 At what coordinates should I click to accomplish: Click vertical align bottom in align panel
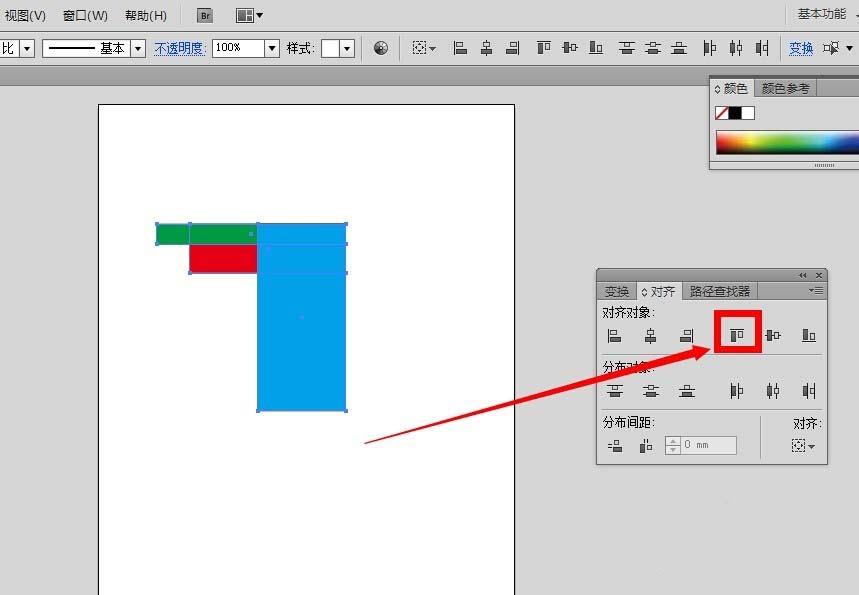click(809, 335)
